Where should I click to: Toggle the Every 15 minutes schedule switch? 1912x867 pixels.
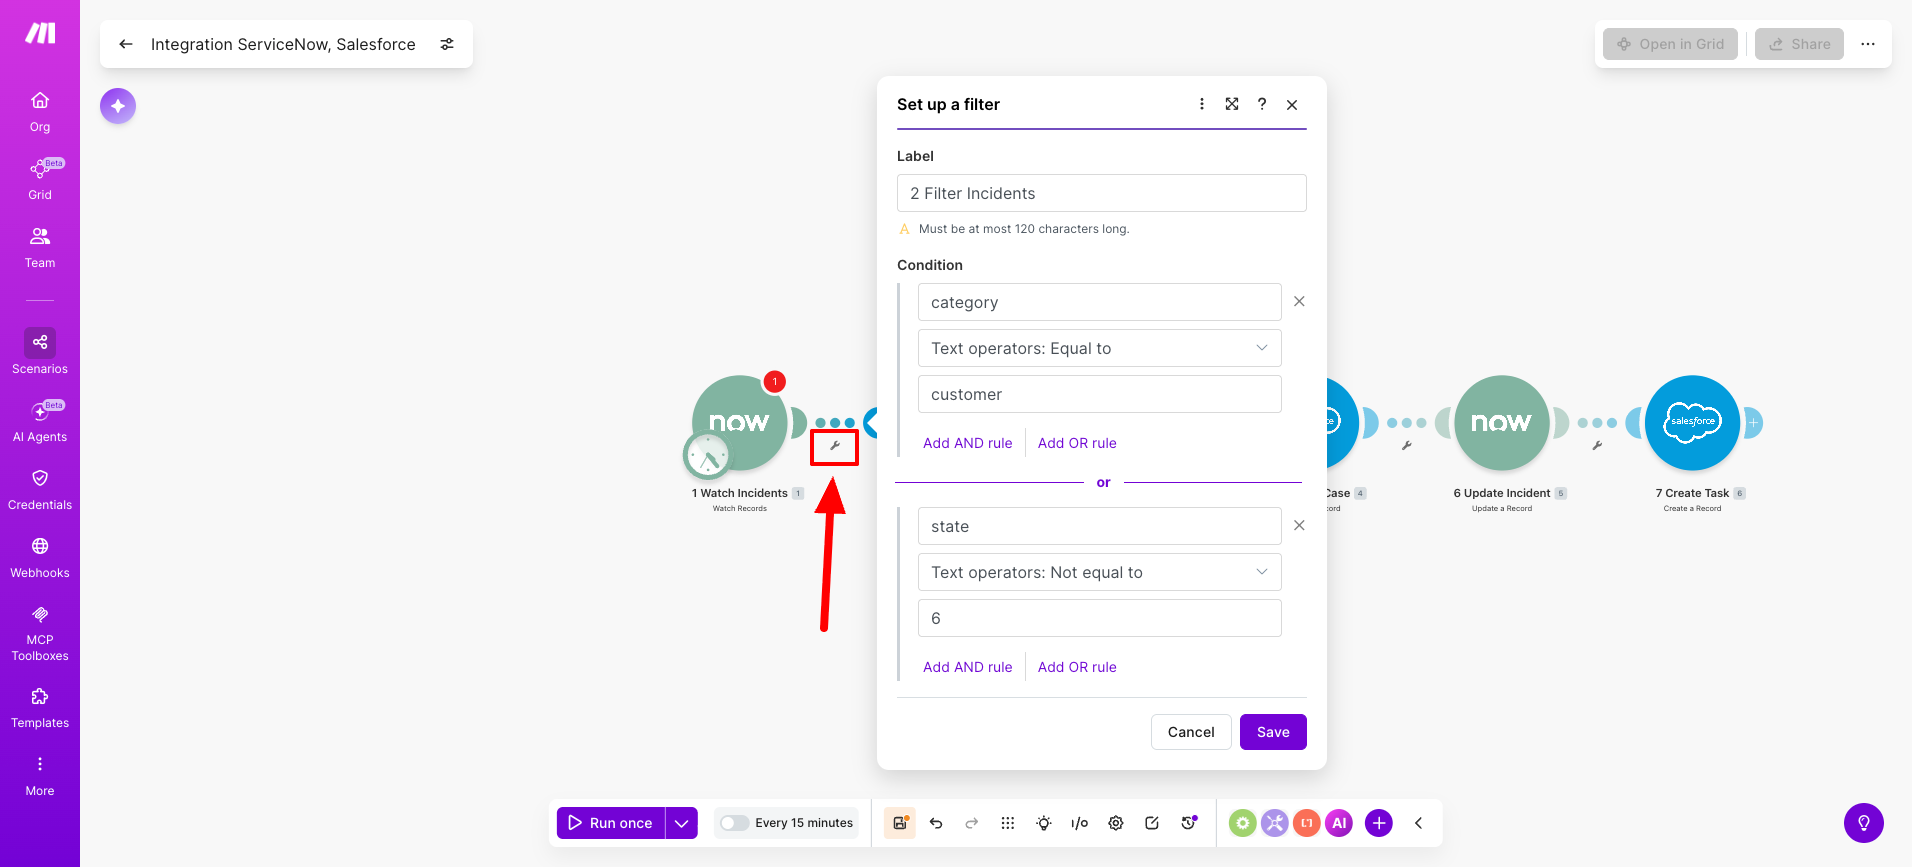point(734,823)
